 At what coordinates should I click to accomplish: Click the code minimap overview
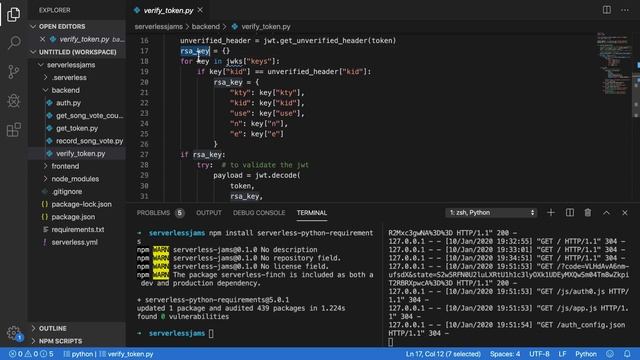click(612, 63)
